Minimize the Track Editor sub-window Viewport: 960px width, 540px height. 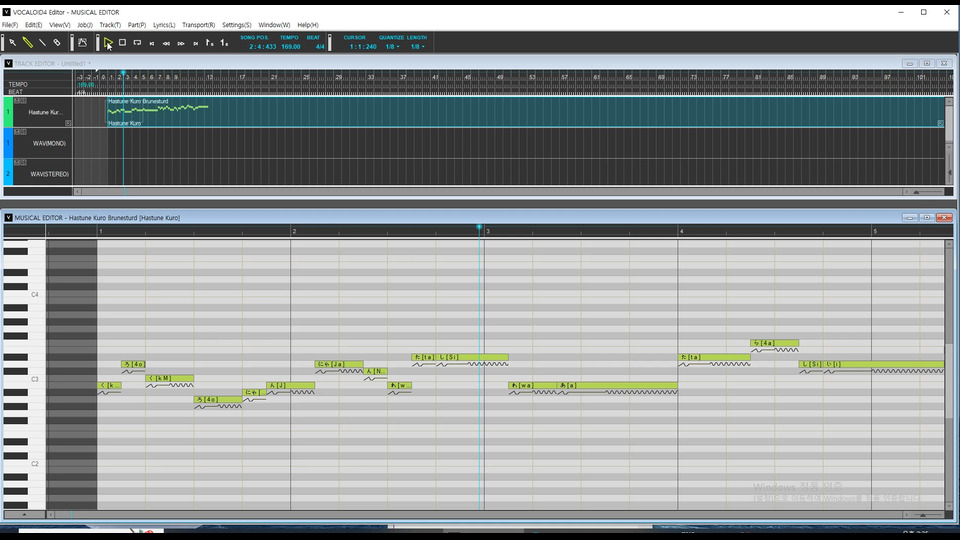coord(910,64)
